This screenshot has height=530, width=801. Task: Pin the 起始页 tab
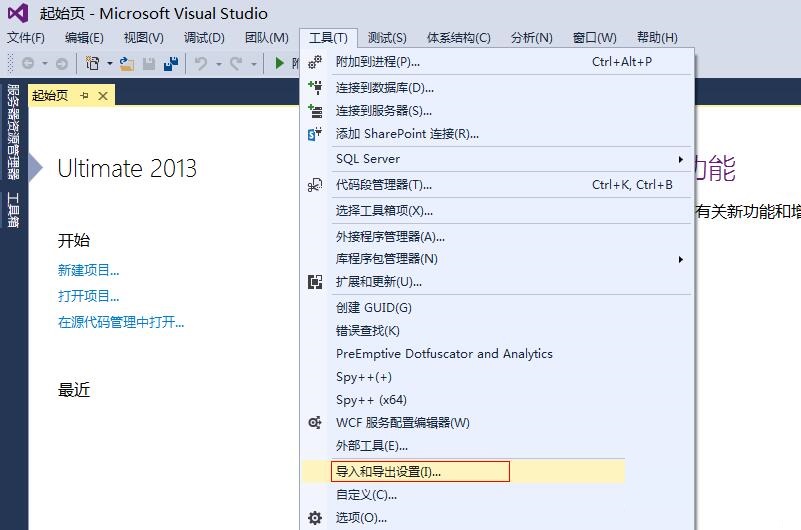point(85,95)
